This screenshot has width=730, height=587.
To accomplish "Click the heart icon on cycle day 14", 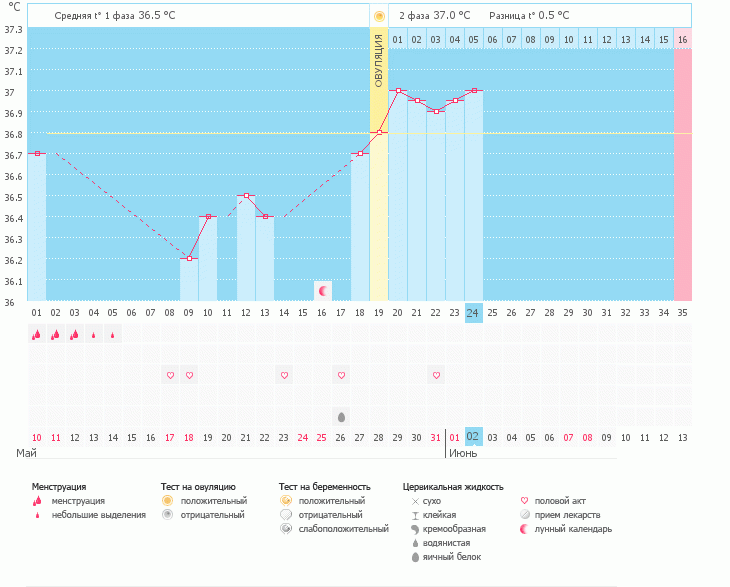I will 284,375.
